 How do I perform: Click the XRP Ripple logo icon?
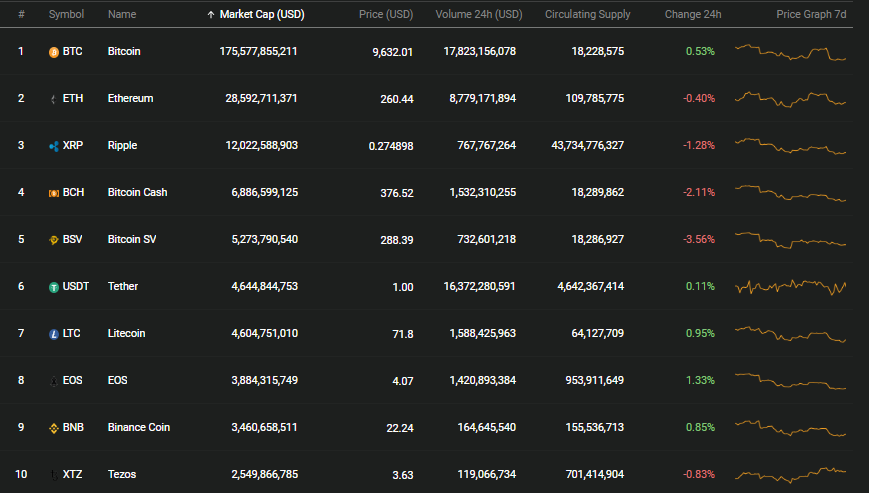[54, 146]
